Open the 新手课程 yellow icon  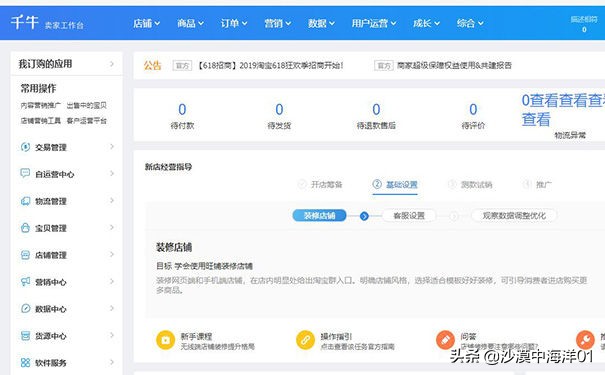click(x=166, y=340)
